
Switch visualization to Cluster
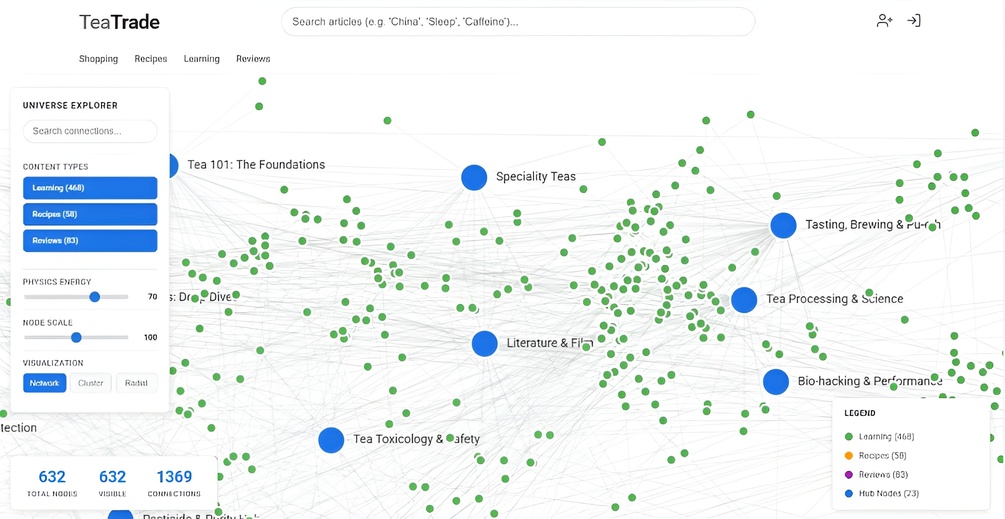(91, 383)
